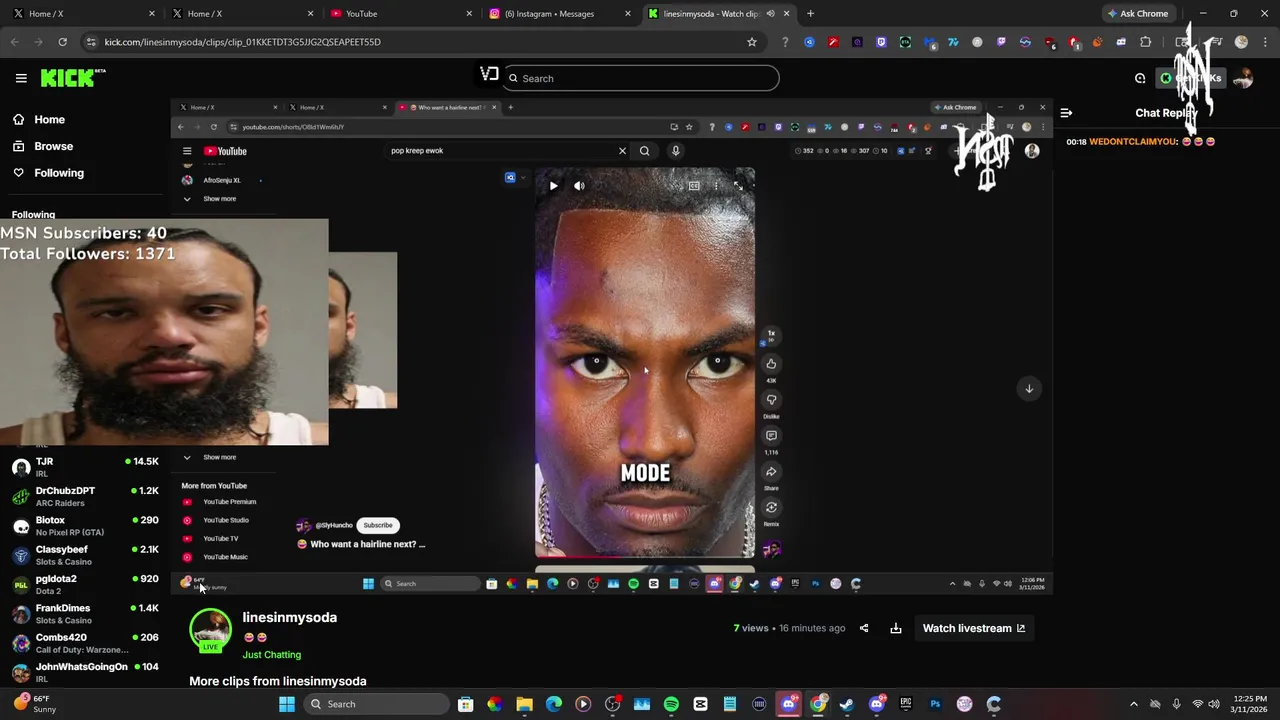The width and height of the screenshot is (1280, 720).
Task: Collapse the Chat Replay panel
Action: click(x=1066, y=113)
